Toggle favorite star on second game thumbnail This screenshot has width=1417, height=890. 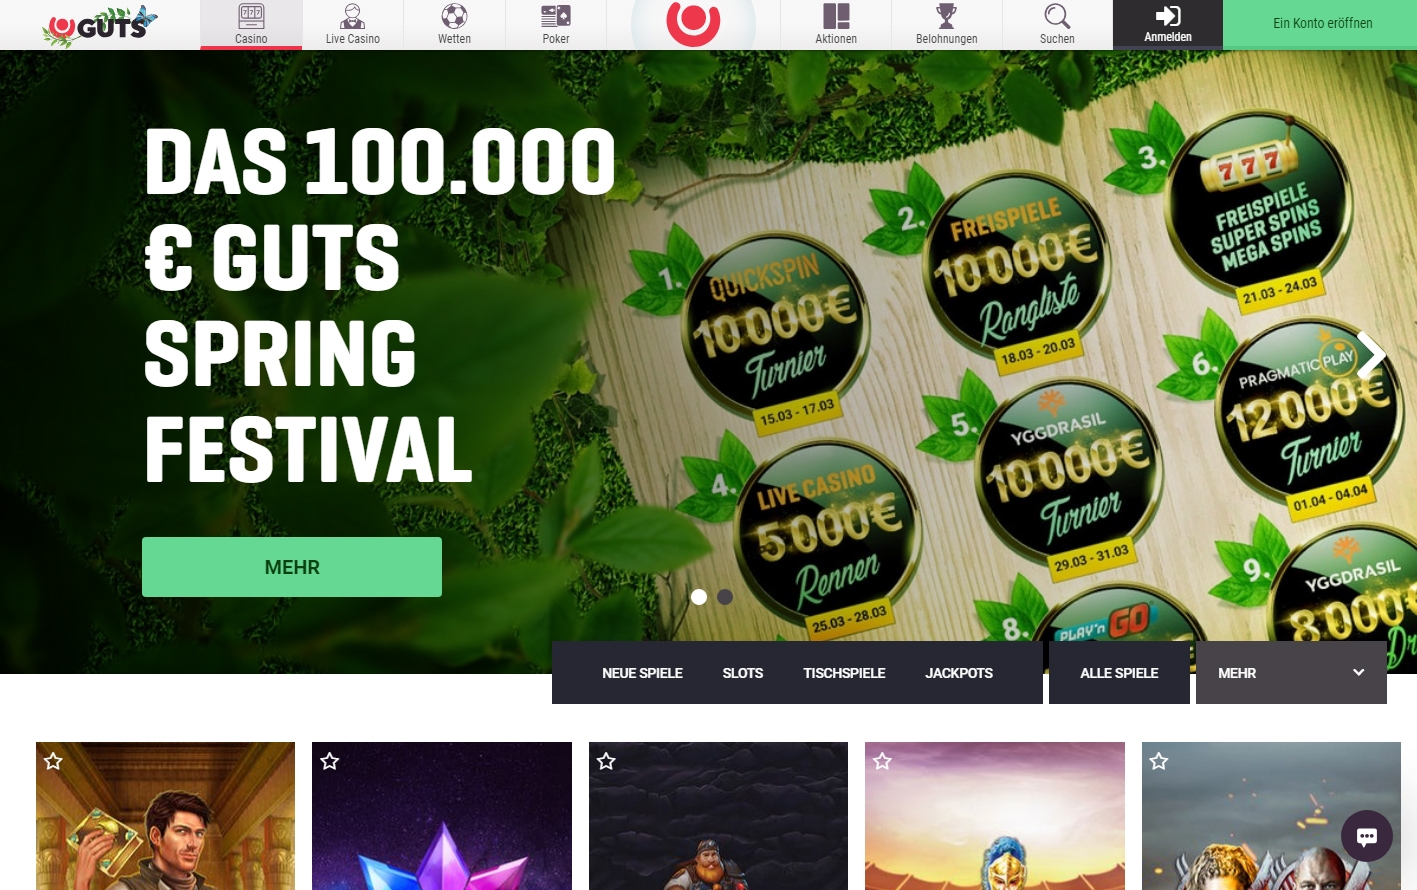330,761
